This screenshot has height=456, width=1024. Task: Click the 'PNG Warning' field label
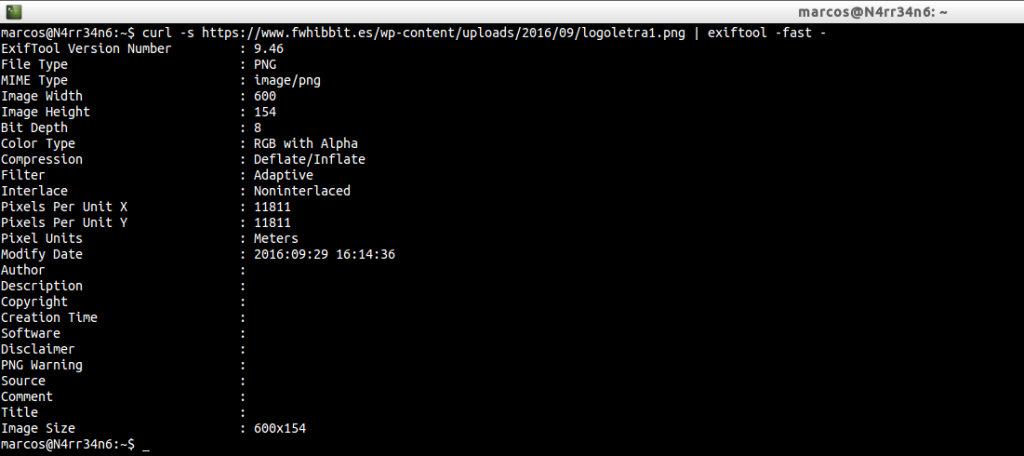click(42, 365)
